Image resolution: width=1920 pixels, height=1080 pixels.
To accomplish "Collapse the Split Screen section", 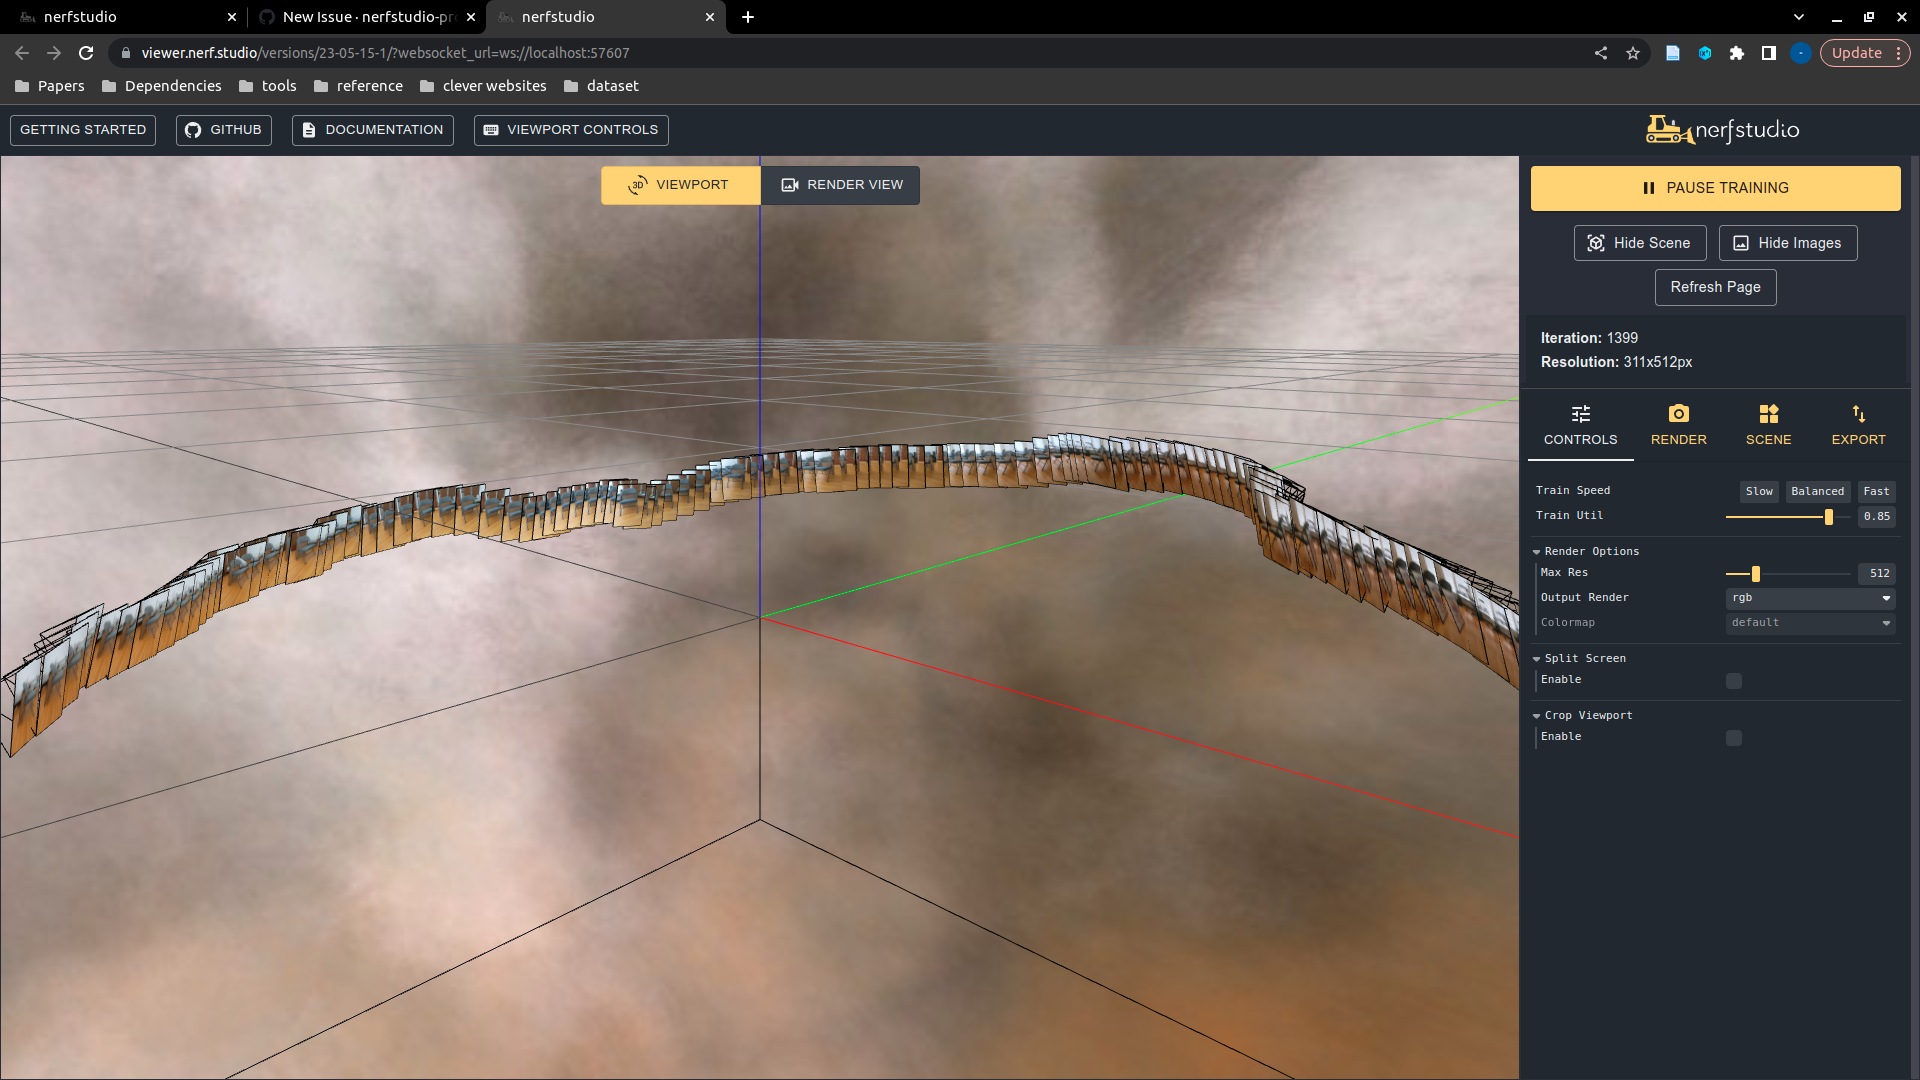I will coord(1537,659).
